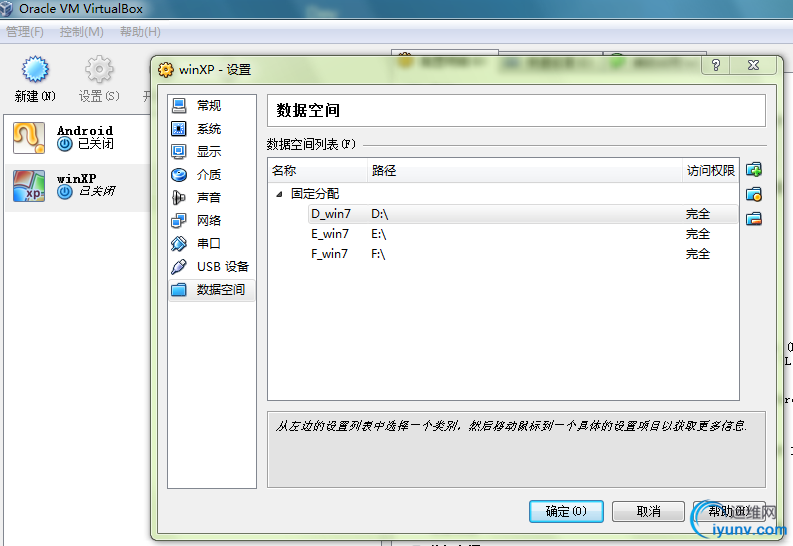The height and width of the screenshot is (546, 793).
Task: Open the 网络 network category
Action: pos(211,220)
